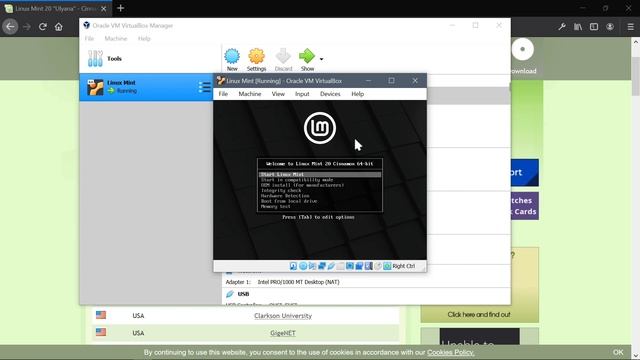
Task: Open the File menu of the Linux Mint VM window
Action: tap(223, 94)
